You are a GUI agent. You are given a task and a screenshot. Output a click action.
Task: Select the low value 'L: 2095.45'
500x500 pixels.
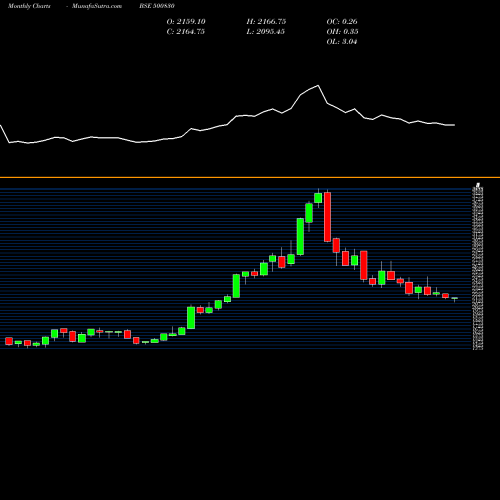[x=266, y=32]
